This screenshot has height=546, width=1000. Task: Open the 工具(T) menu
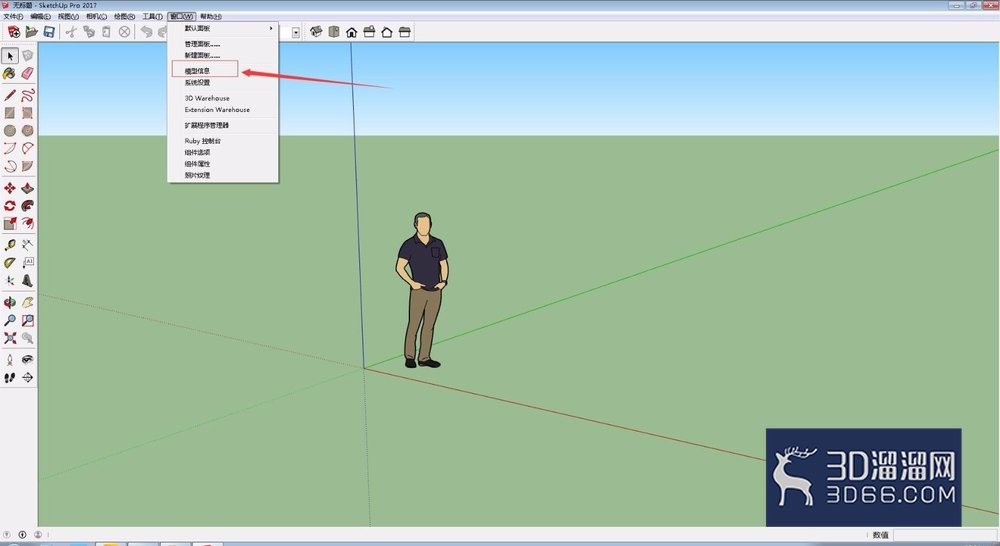[152, 17]
